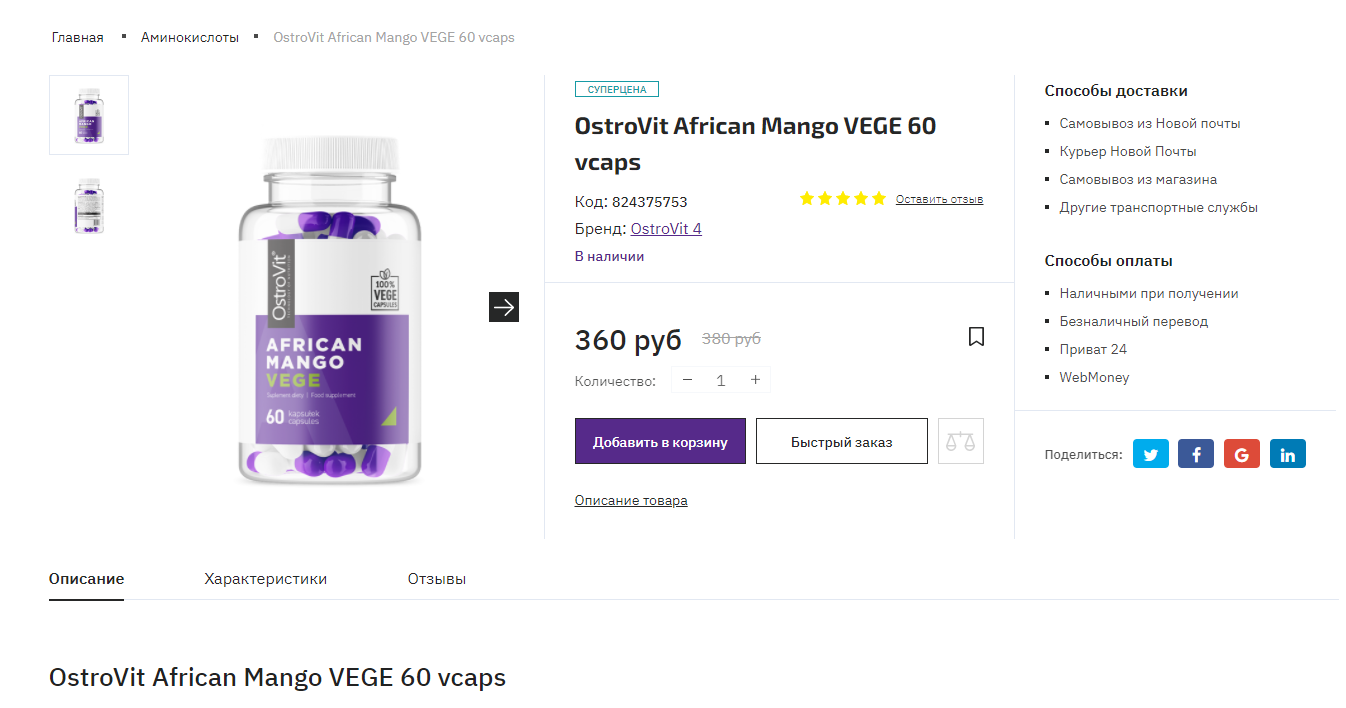The height and width of the screenshot is (708, 1346).
Task: Open the Отзывы tab
Action: tap(437, 579)
